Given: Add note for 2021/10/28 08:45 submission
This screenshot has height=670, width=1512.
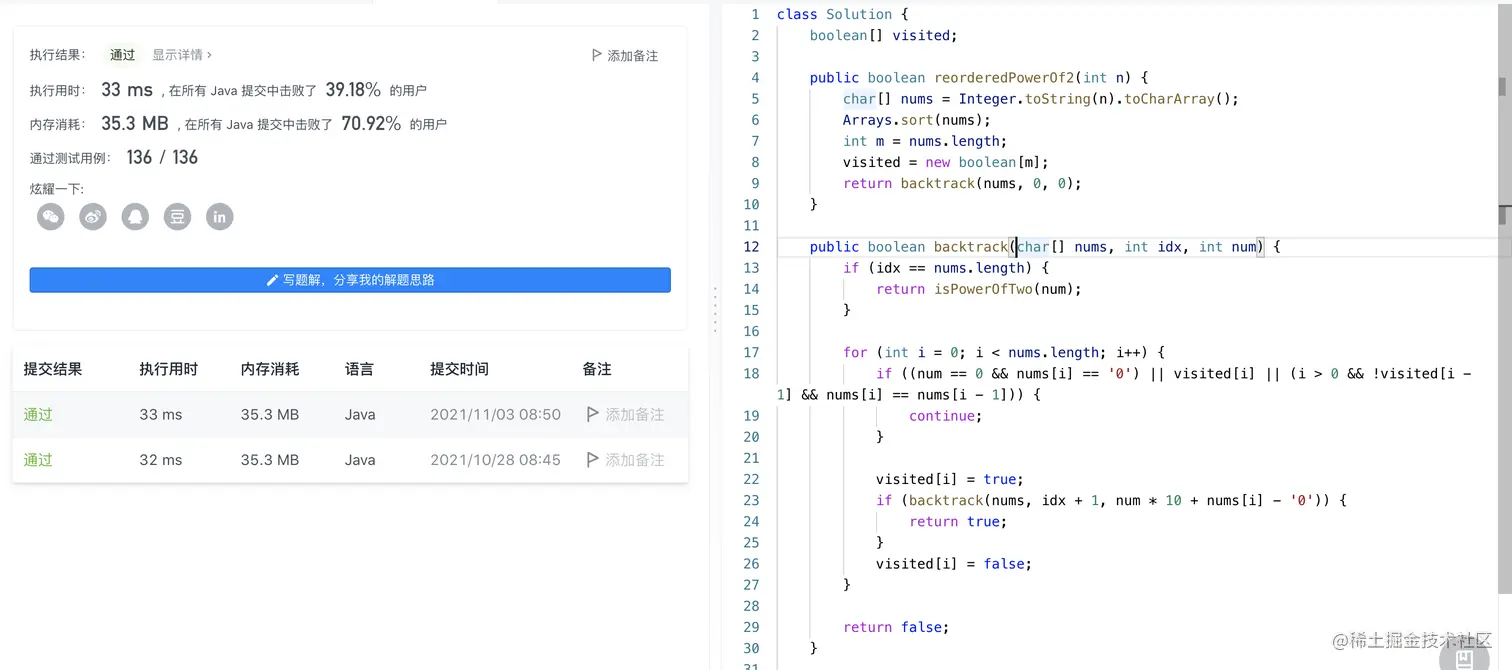Looking at the screenshot, I should 626,460.
